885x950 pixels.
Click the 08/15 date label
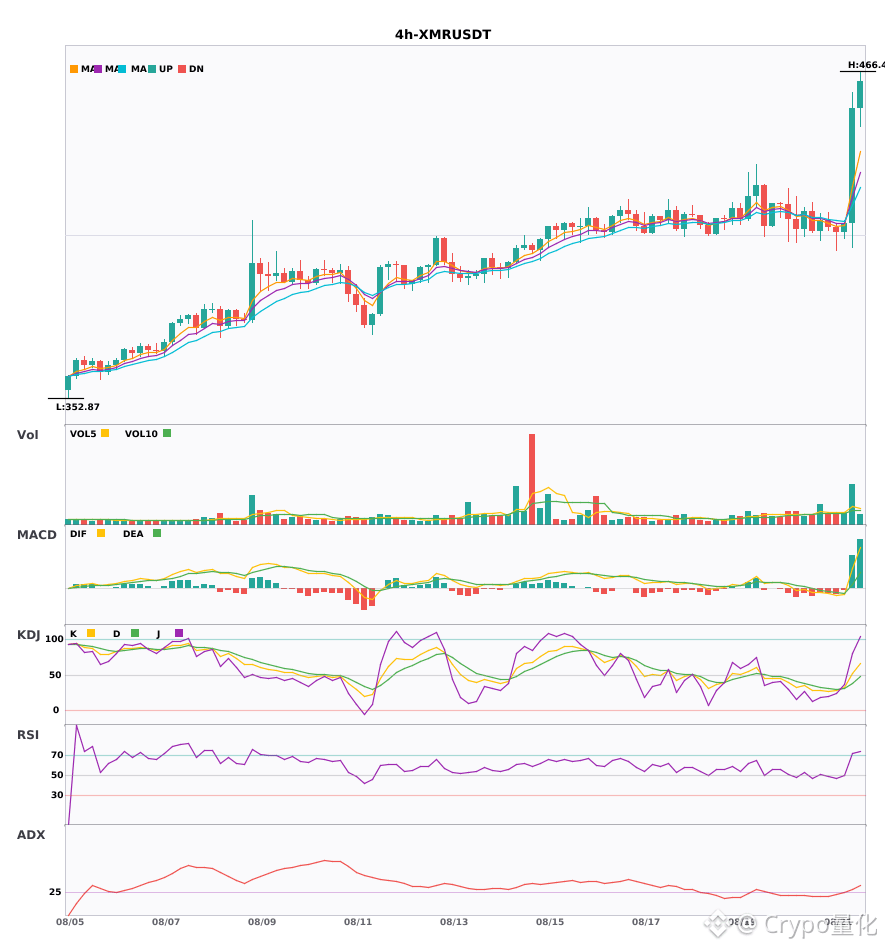point(550,922)
